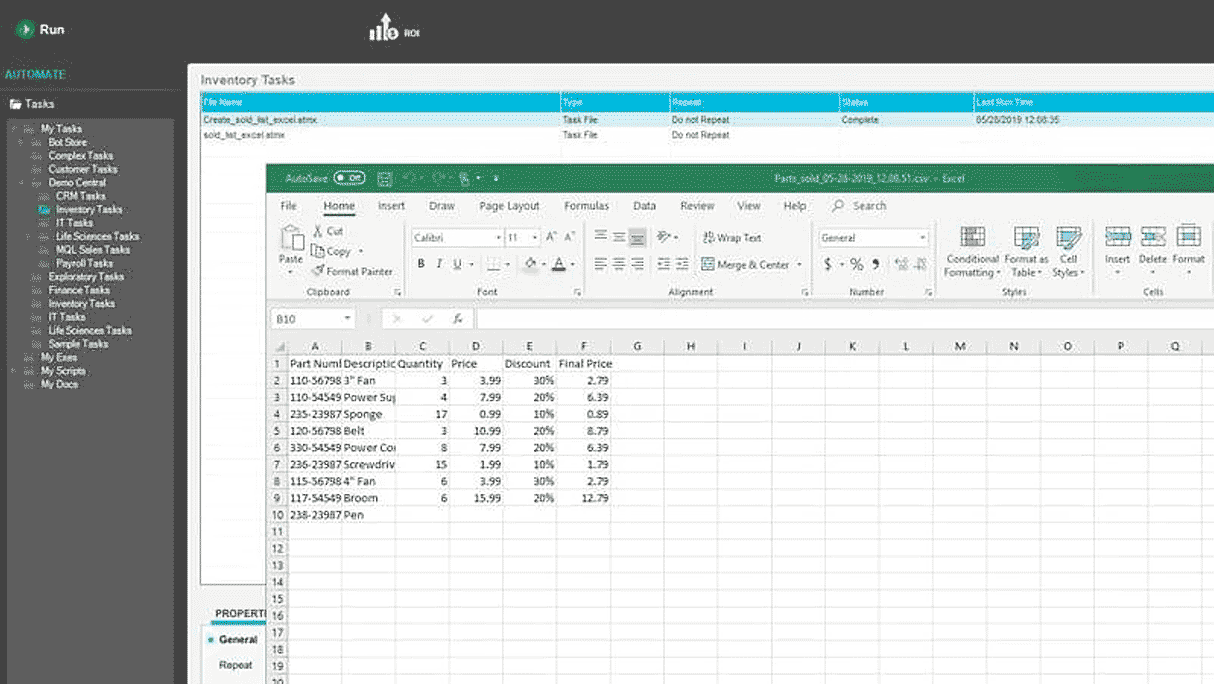Click the cell containing Pen
The height and width of the screenshot is (684, 1214).
[x=368, y=515]
